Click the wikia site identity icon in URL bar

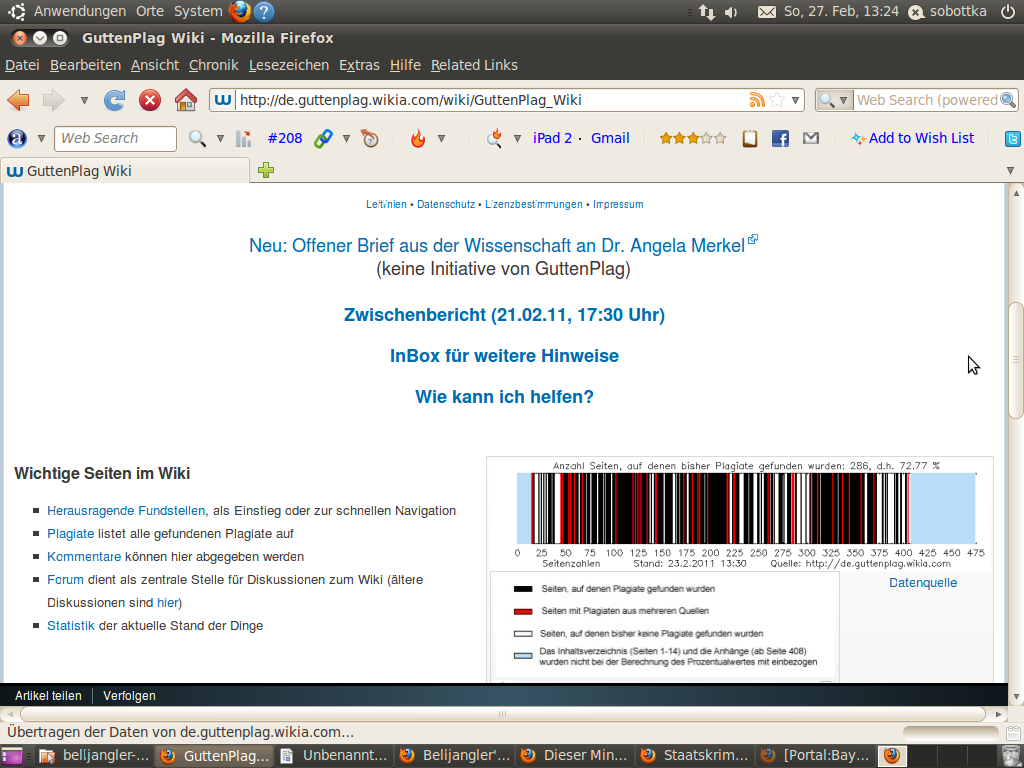click(223, 100)
